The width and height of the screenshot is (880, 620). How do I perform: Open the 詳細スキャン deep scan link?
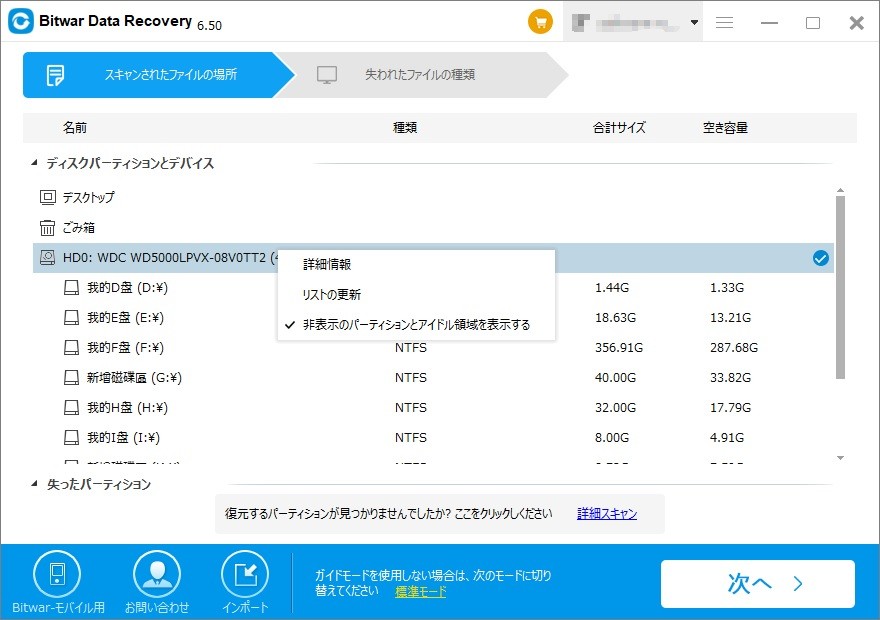(x=607, y=514)
